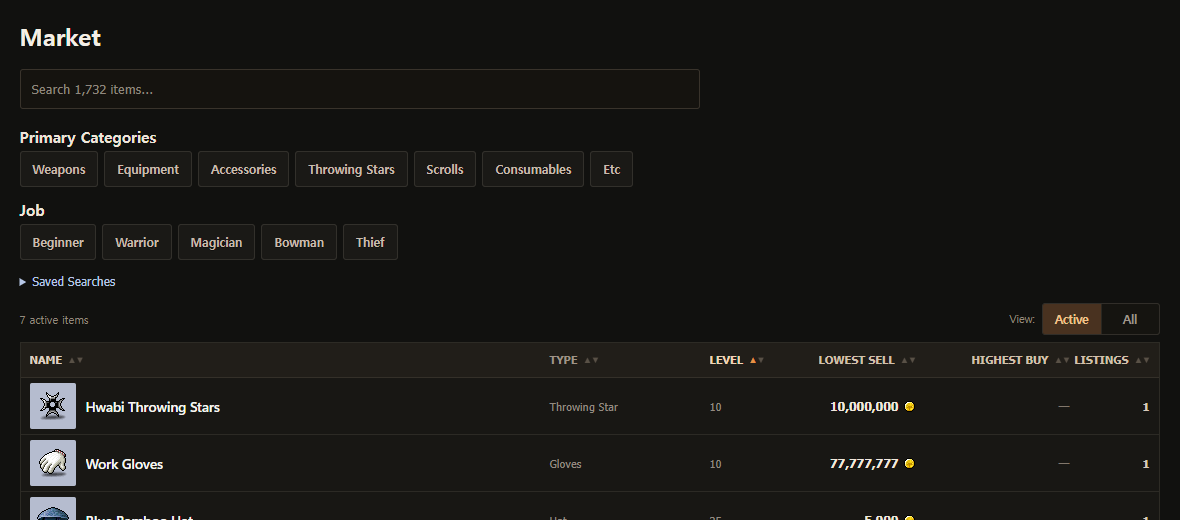
Task: Click the Market page heading
Action: tap(60, 38)
